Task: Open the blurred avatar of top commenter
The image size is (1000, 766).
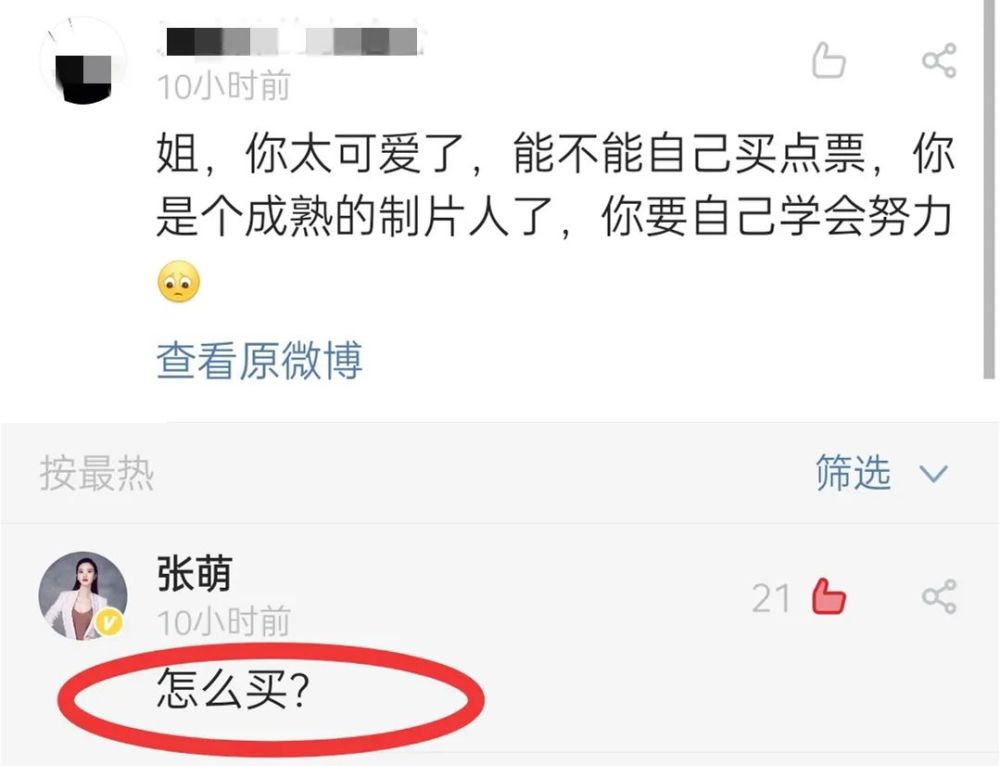Action: pyautogui.click(x=83, y=61)
